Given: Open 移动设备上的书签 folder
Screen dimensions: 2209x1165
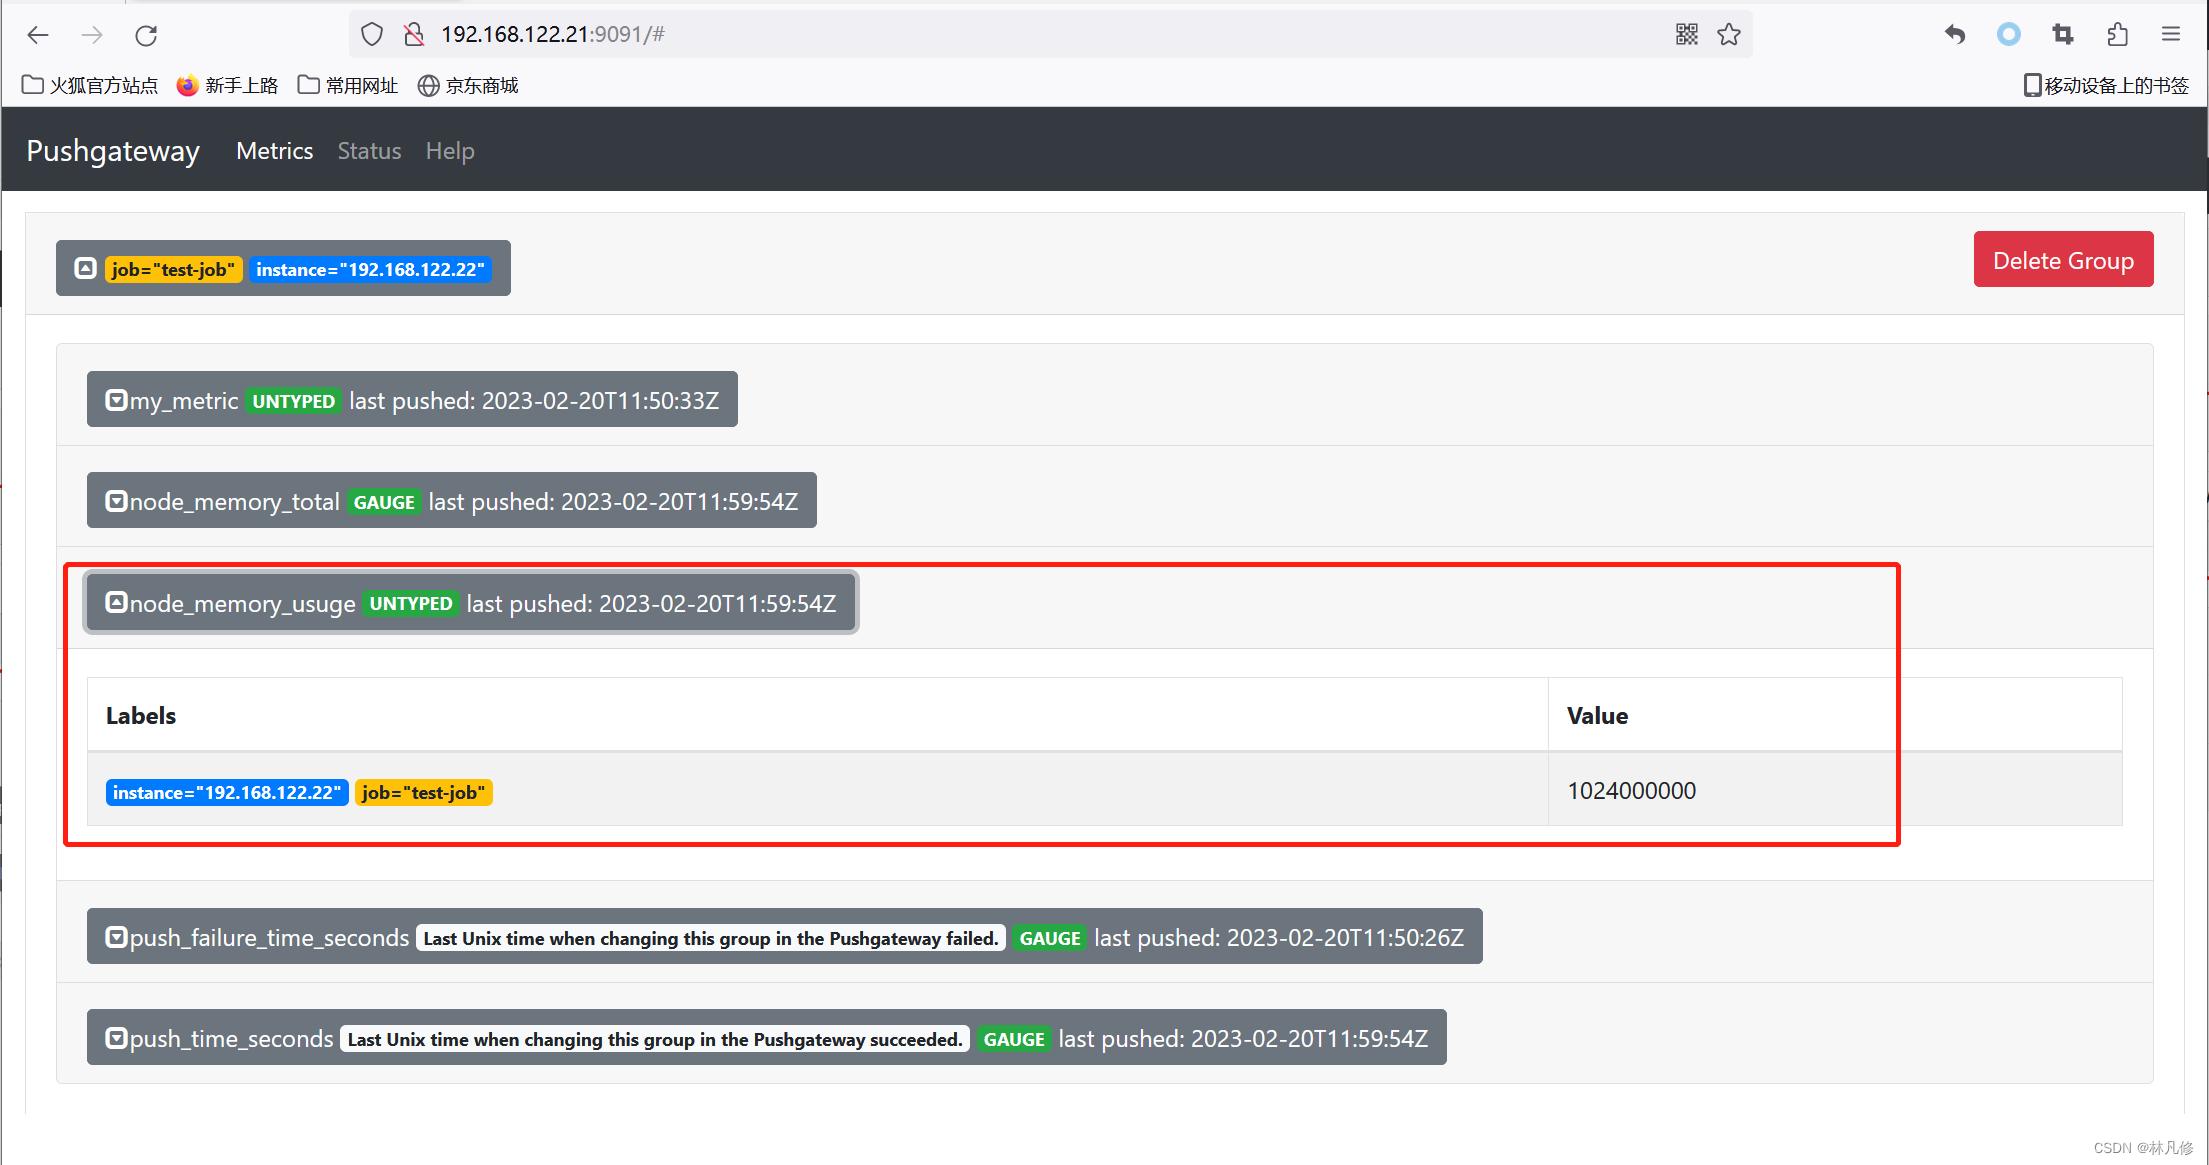Looking at the screenshot, I should [x=2106, y=86].
